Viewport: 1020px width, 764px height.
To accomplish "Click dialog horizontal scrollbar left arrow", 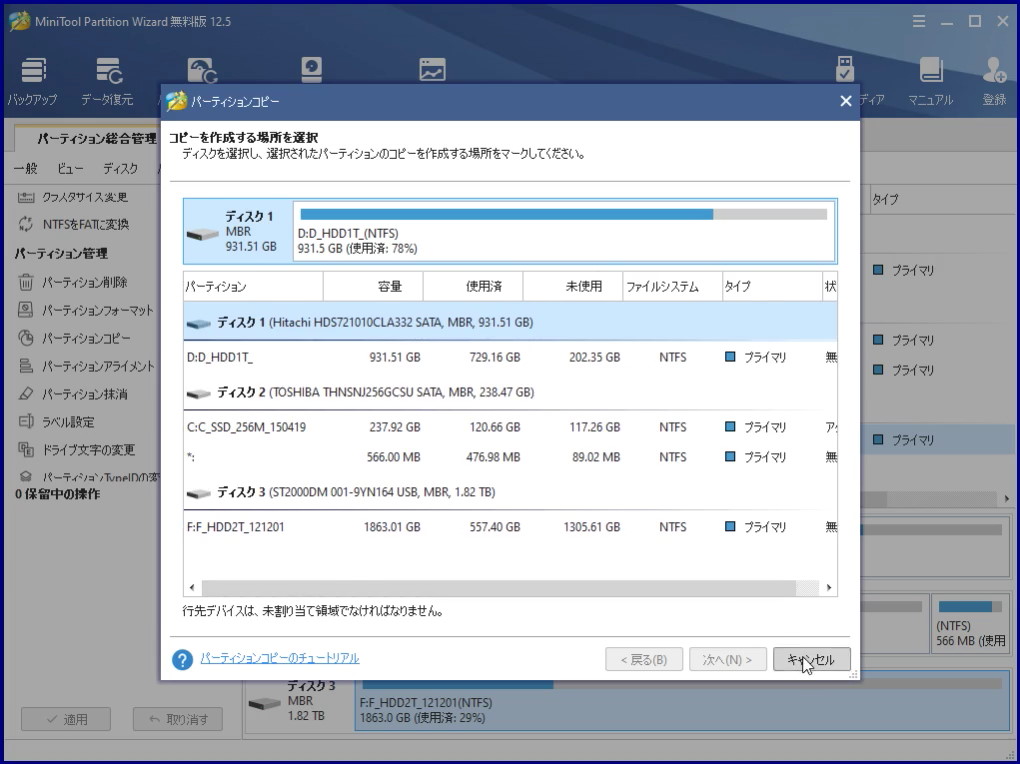I will 191,587.
